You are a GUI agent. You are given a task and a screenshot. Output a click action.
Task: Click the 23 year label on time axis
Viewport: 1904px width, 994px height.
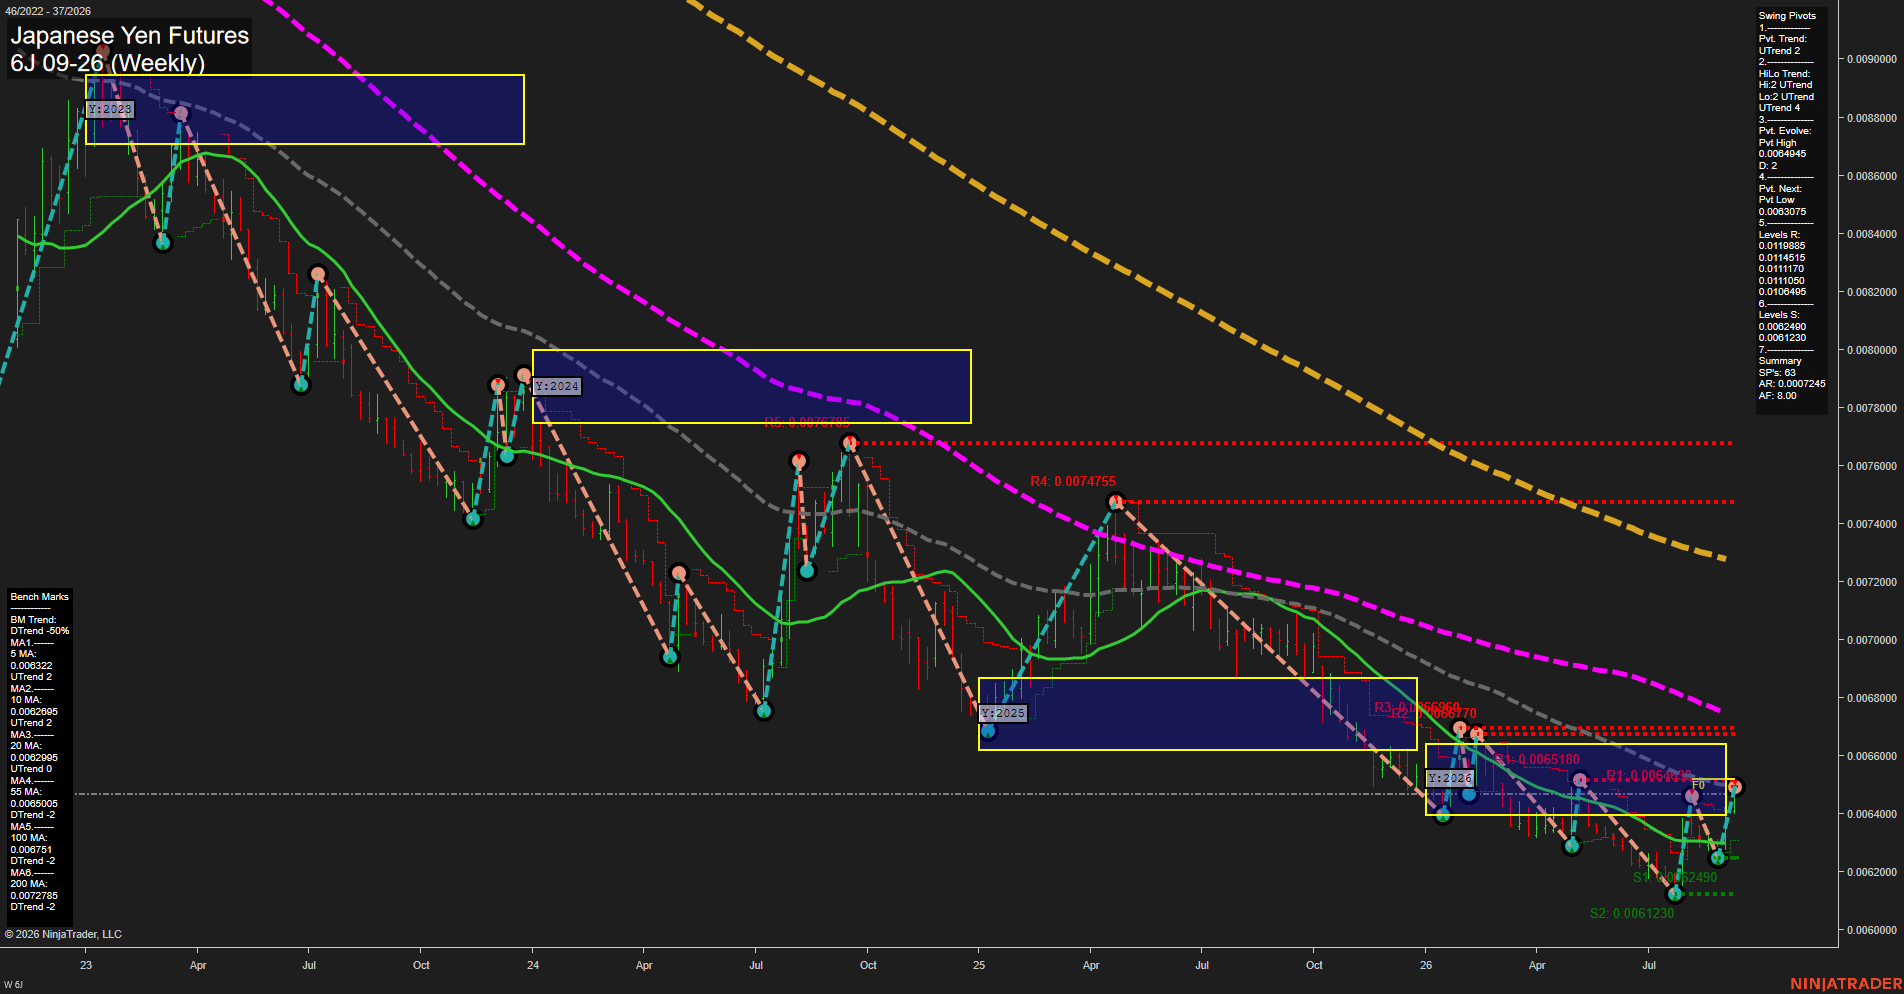(x=86, y=965)
